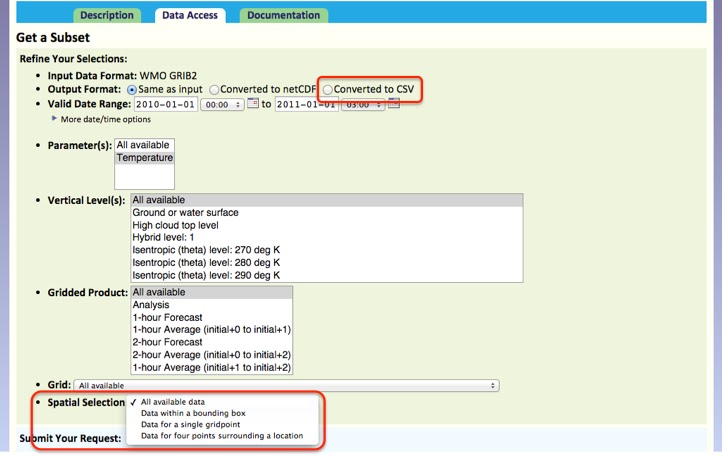Image resolution: width=722 pixels, height=456 pixels.
Task: Select Isentropic (theta) level: 290 deg K
Action: click(327, 275)
